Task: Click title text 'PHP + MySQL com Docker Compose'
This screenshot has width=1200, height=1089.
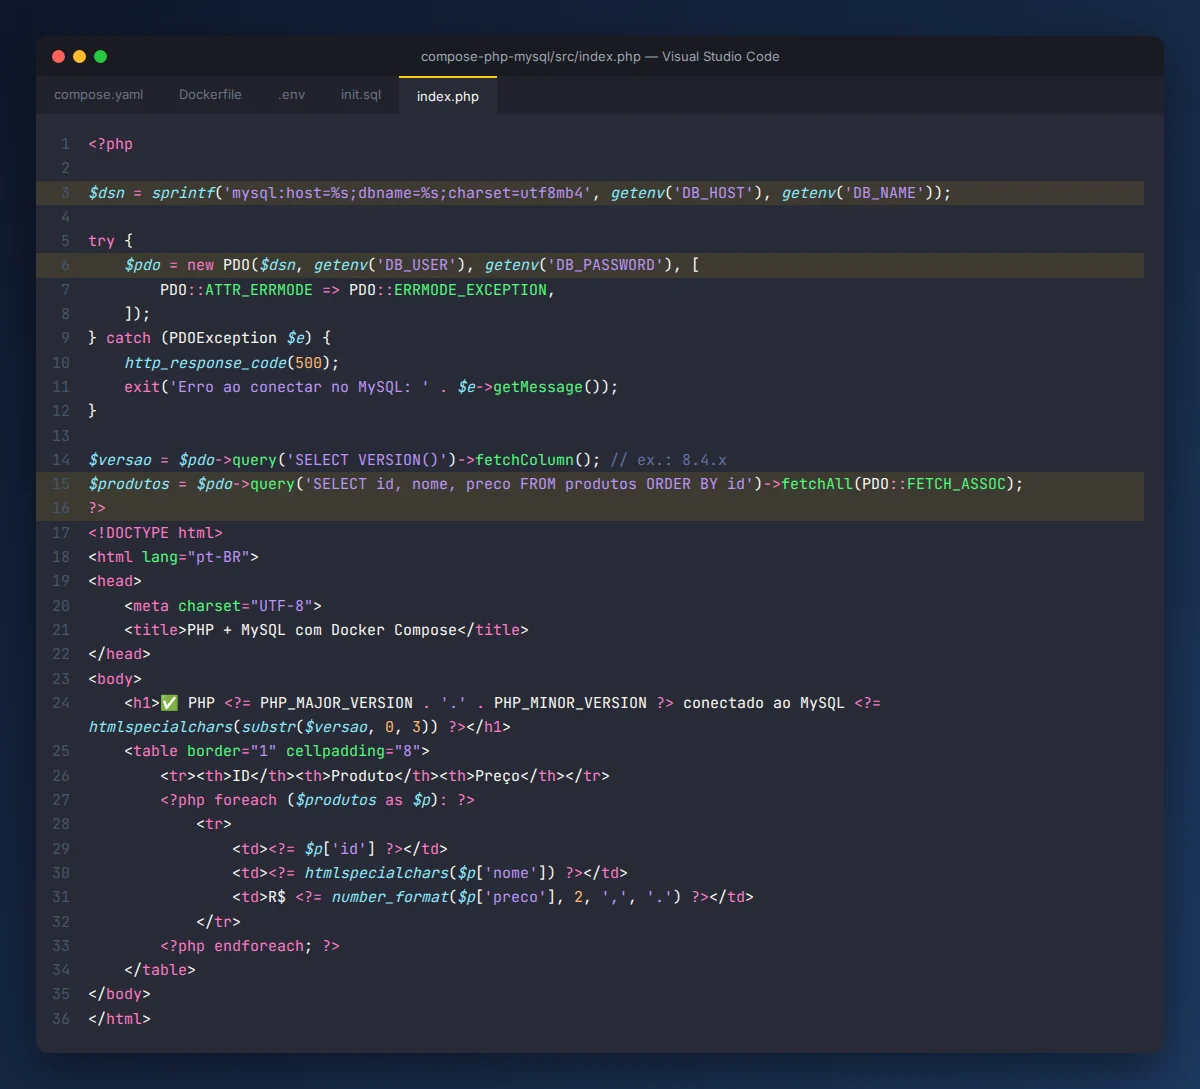Action: 322,630
